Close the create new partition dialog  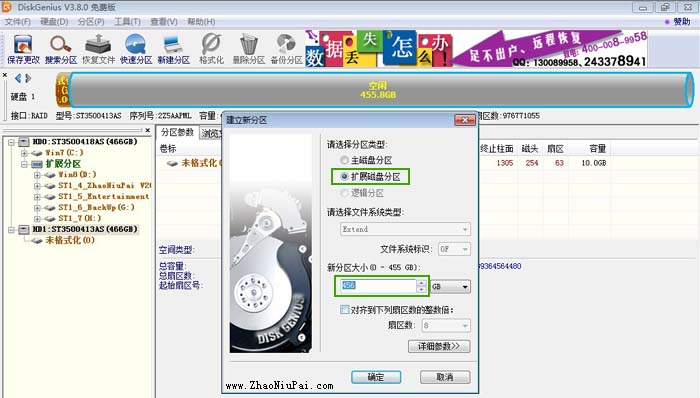pos(465,120)
